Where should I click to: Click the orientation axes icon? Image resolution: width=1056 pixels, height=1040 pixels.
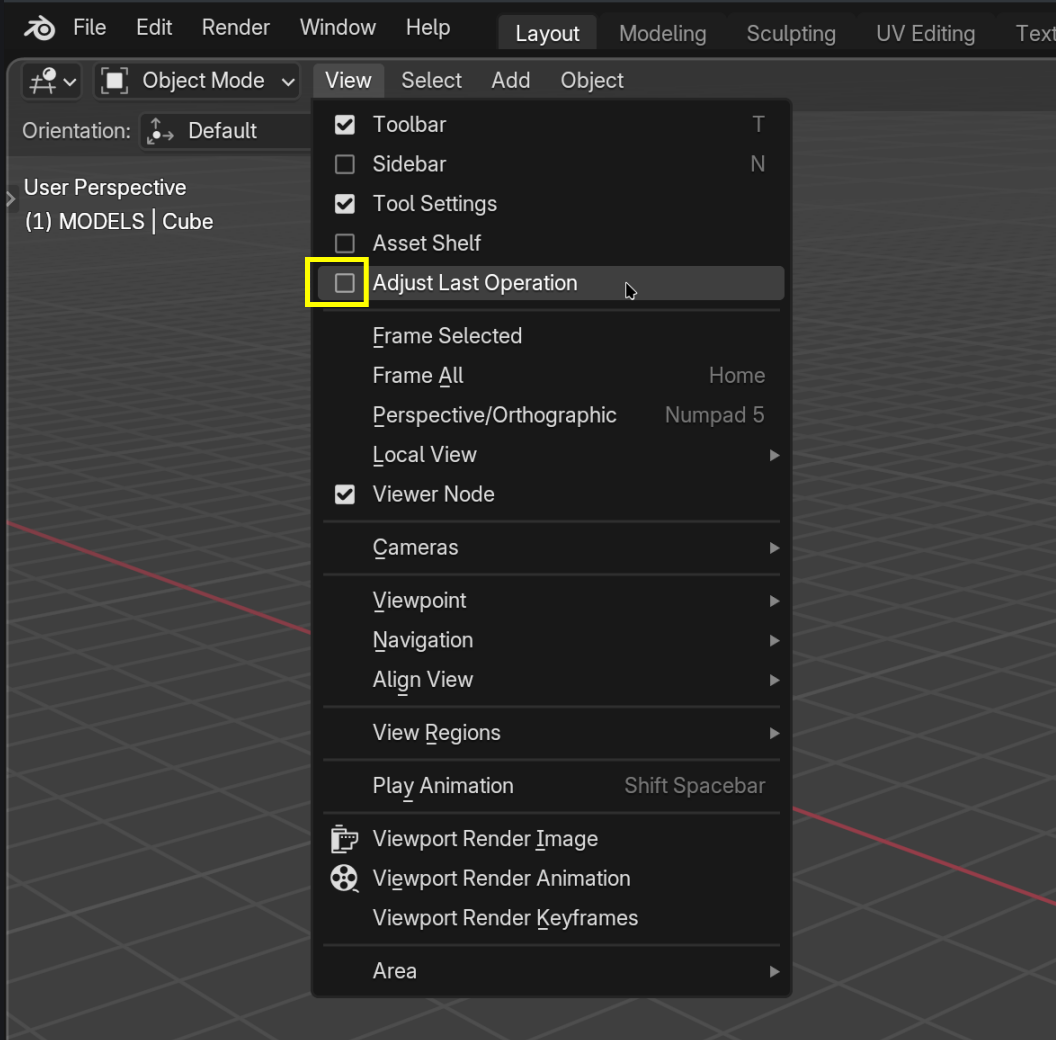coord(159,131)
